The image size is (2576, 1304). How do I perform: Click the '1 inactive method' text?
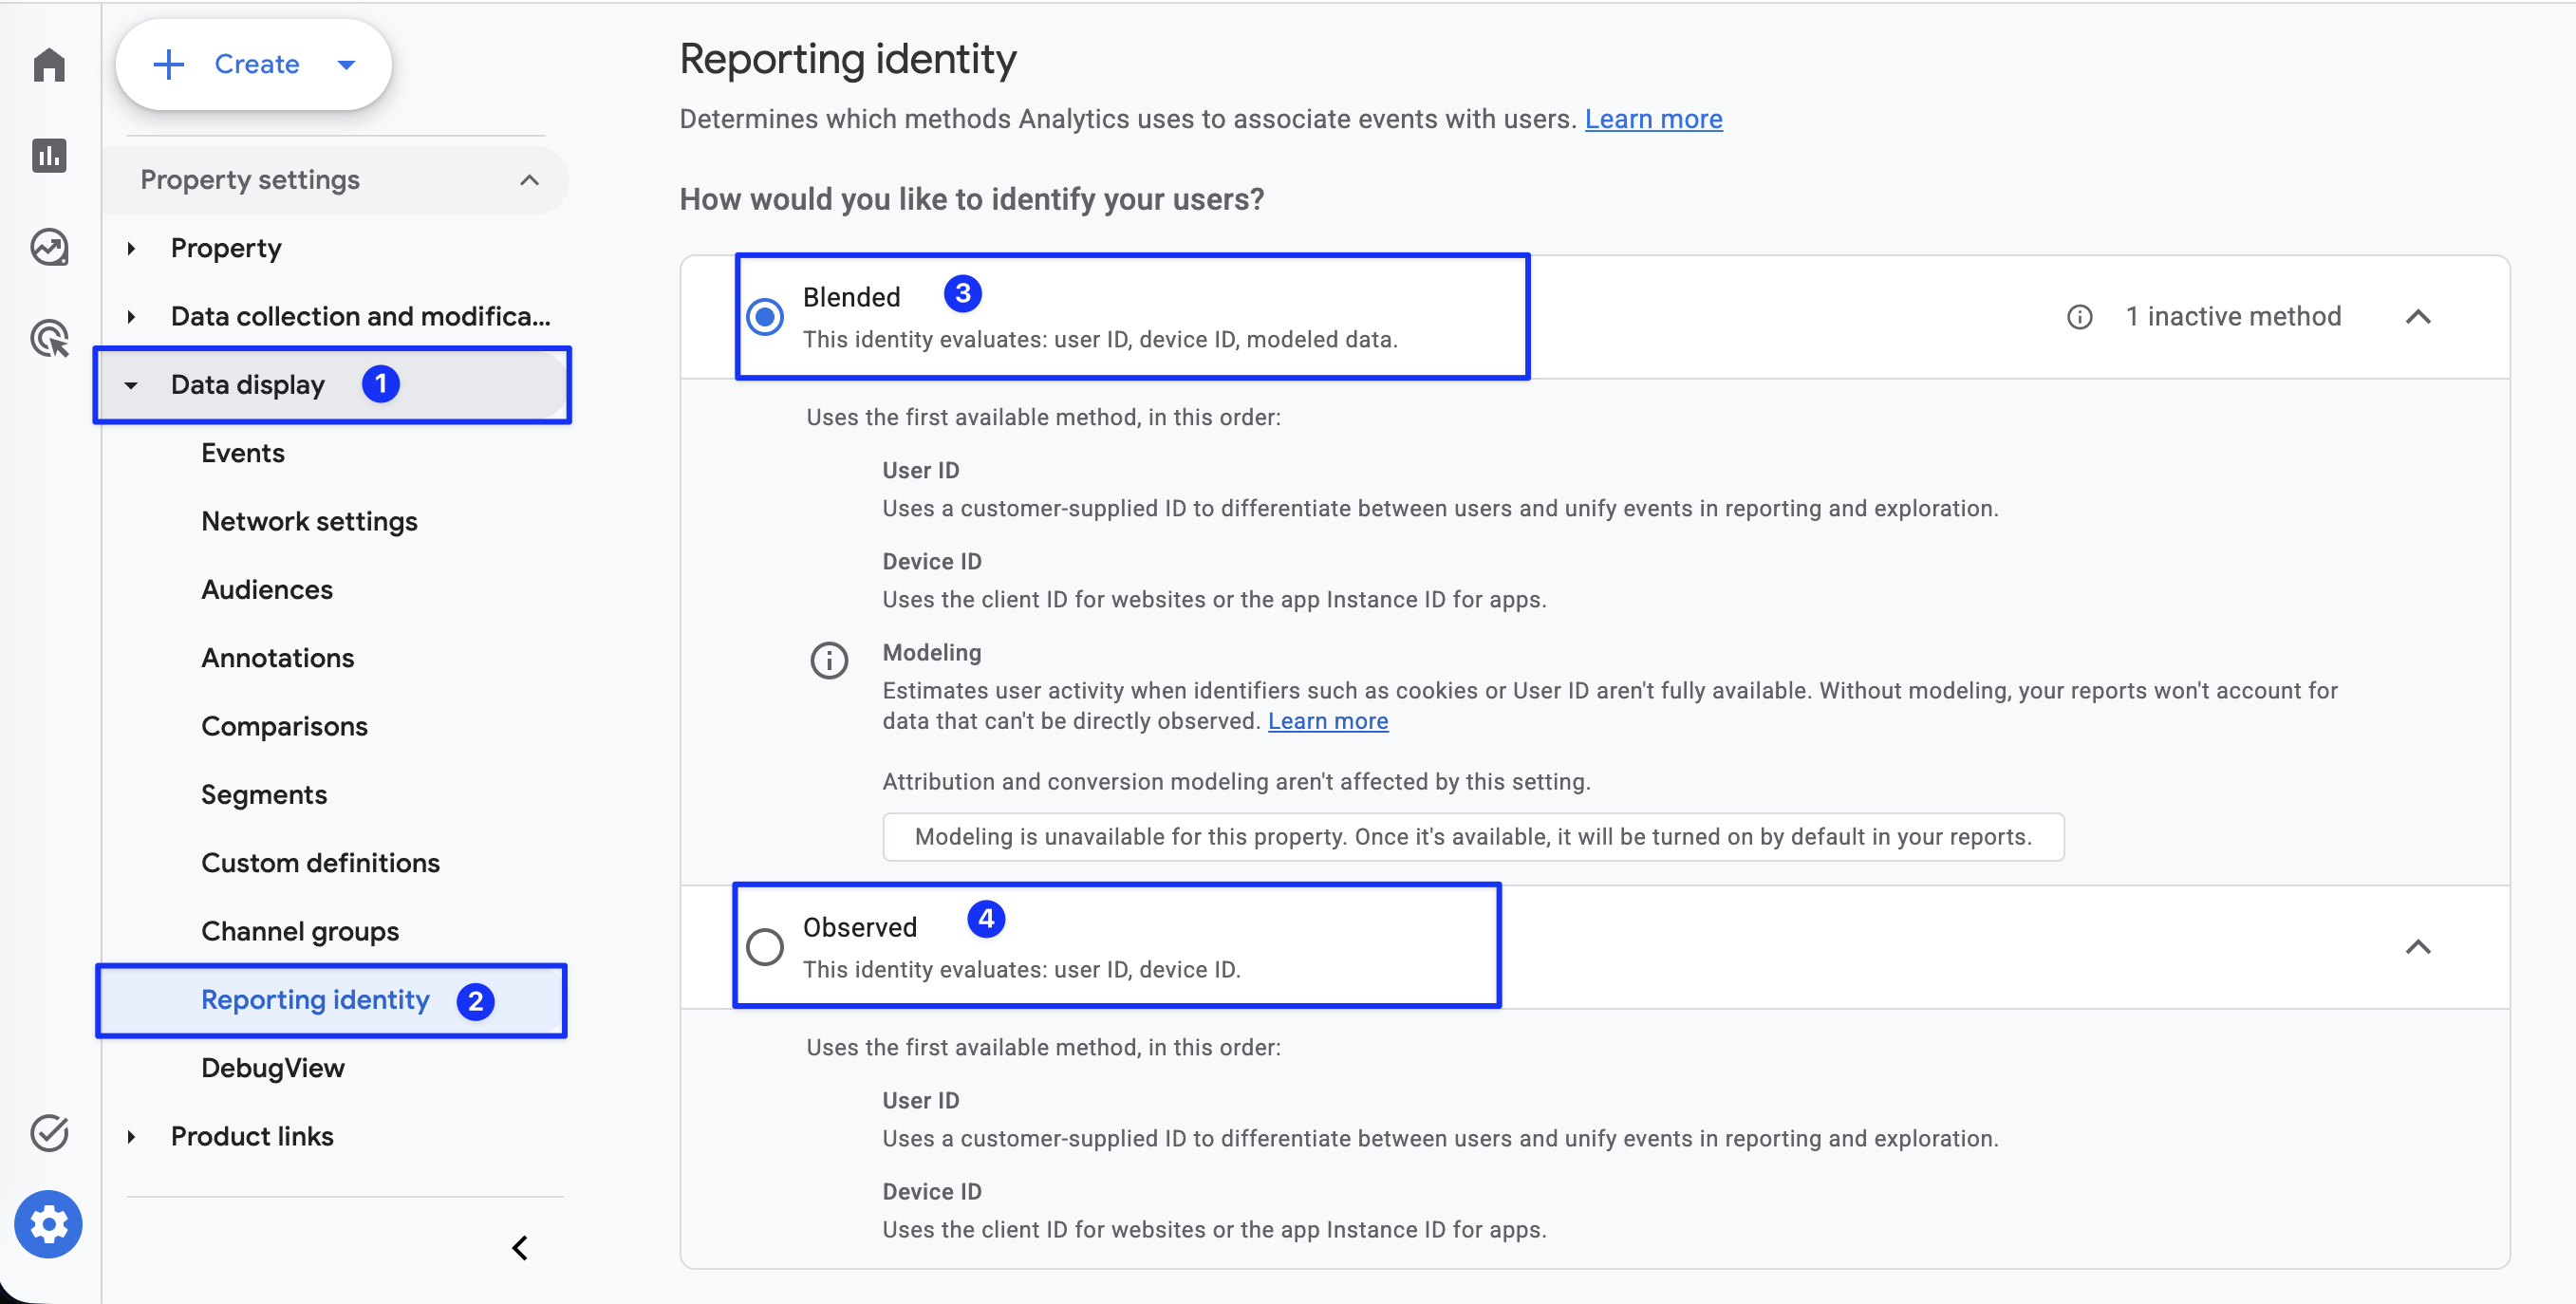[x=2233, y=317]
